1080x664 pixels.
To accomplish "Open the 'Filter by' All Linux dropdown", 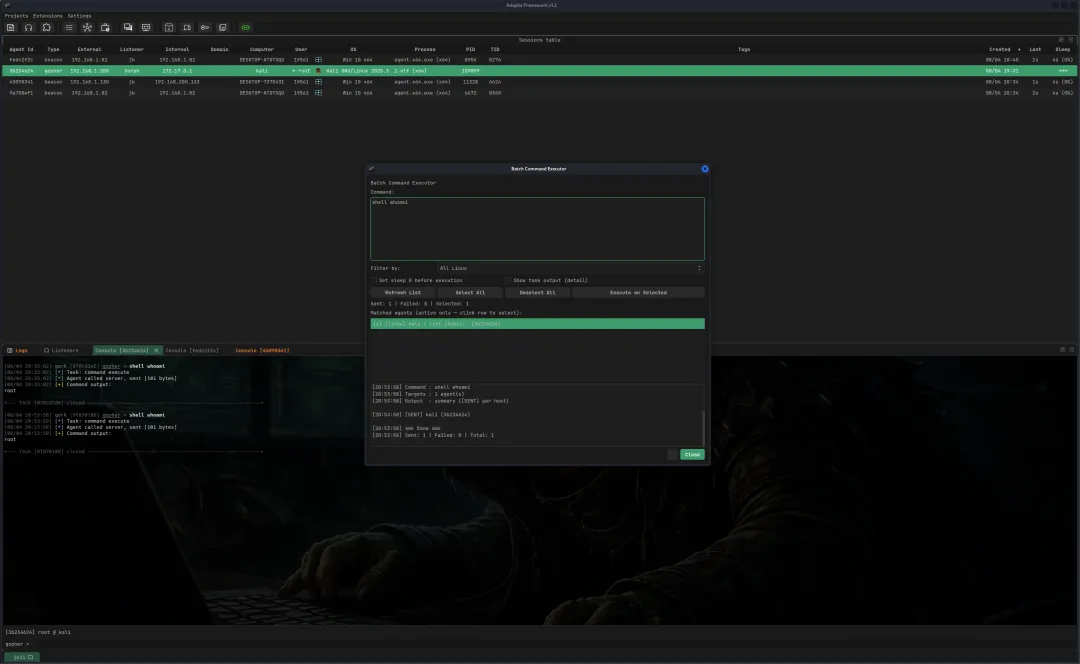I will point(570,268).
